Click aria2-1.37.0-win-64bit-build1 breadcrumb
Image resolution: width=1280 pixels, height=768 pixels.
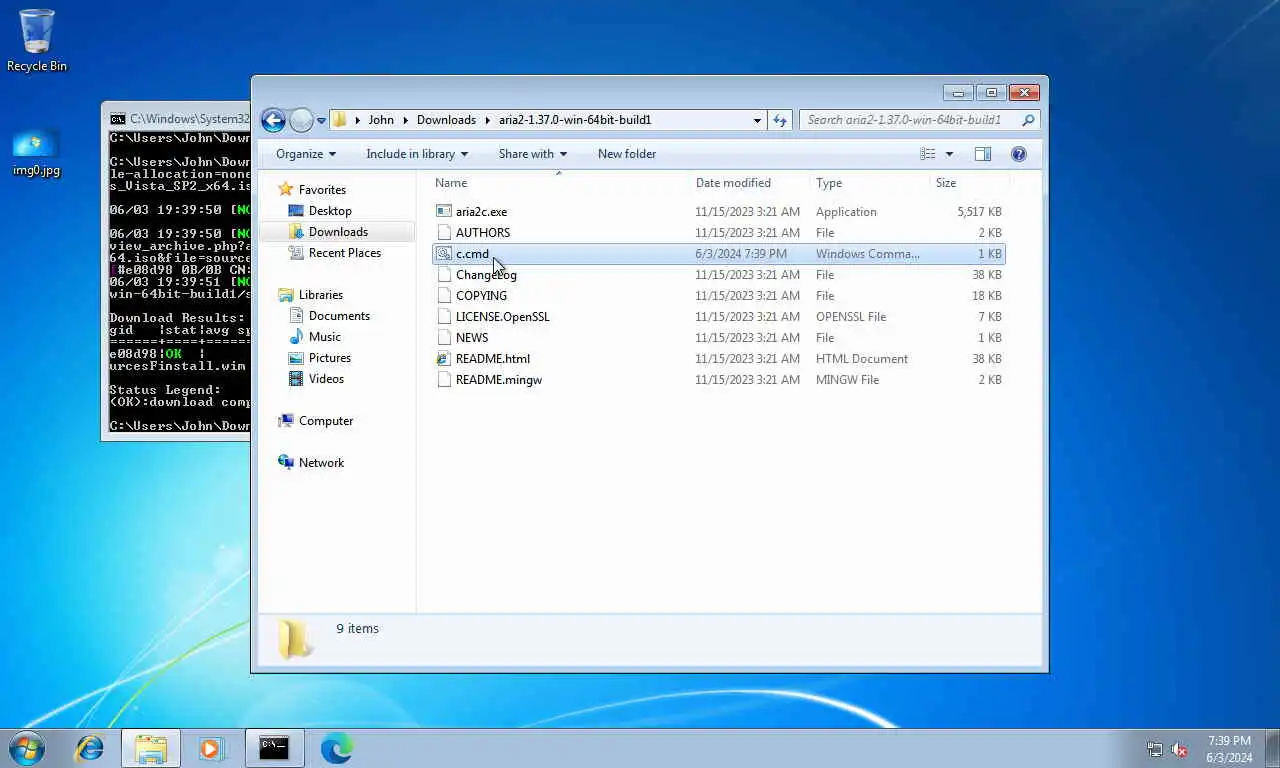[575, 120]
